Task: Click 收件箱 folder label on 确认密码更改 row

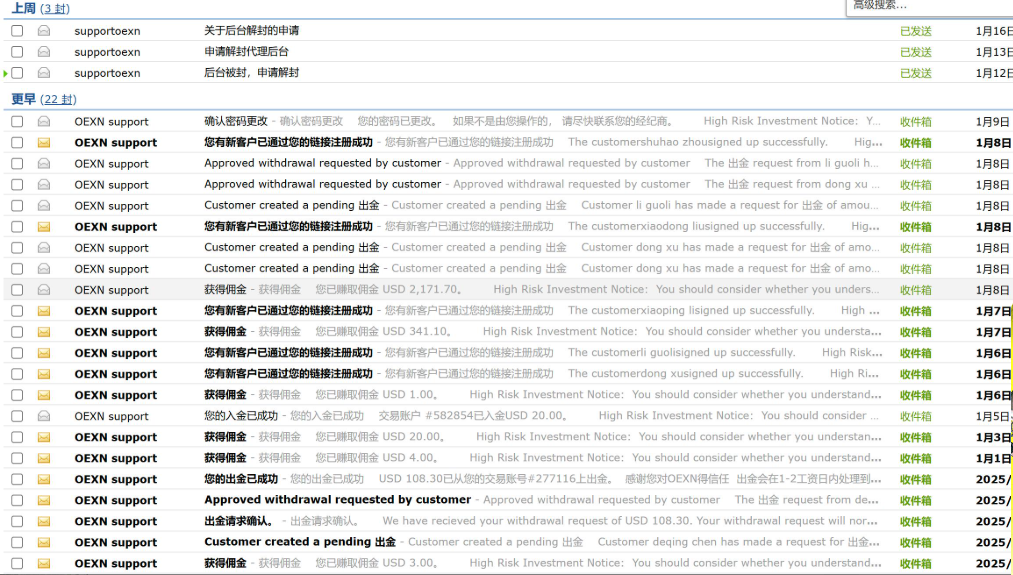Action: 915,122
